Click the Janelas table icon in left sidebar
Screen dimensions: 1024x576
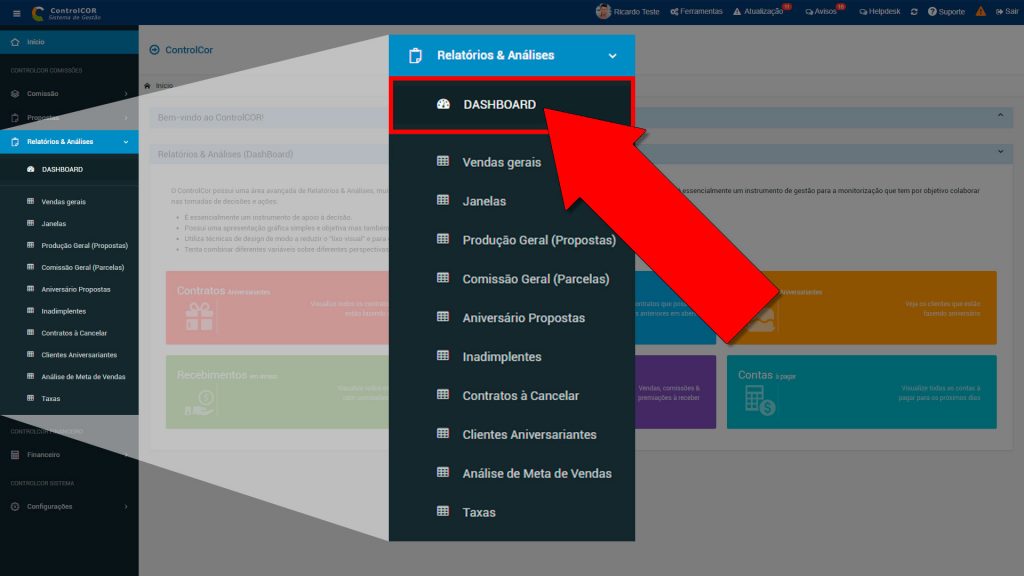point(30,223)
